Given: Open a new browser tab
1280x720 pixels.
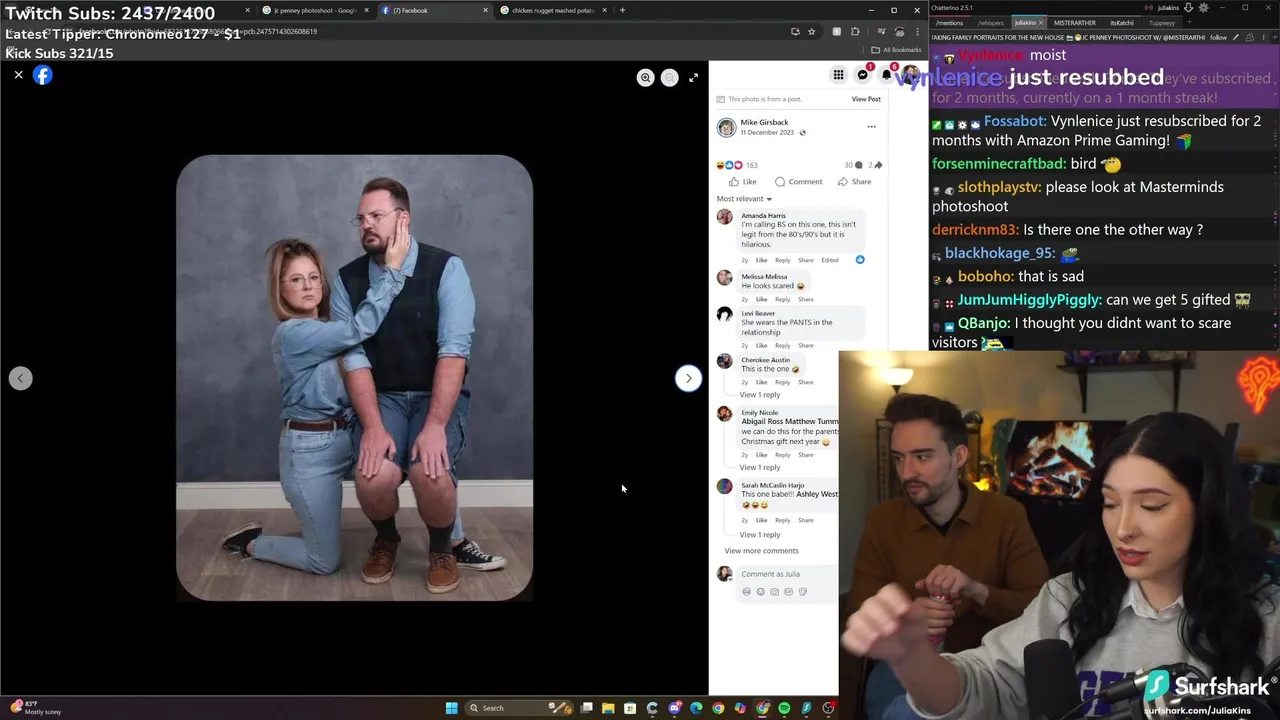Looking at the screenshot, I should click(622, 10).
